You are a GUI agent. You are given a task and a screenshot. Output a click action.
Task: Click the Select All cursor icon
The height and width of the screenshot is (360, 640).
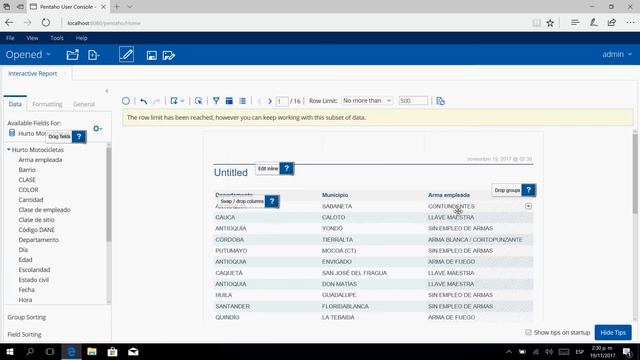coord(198,101)
